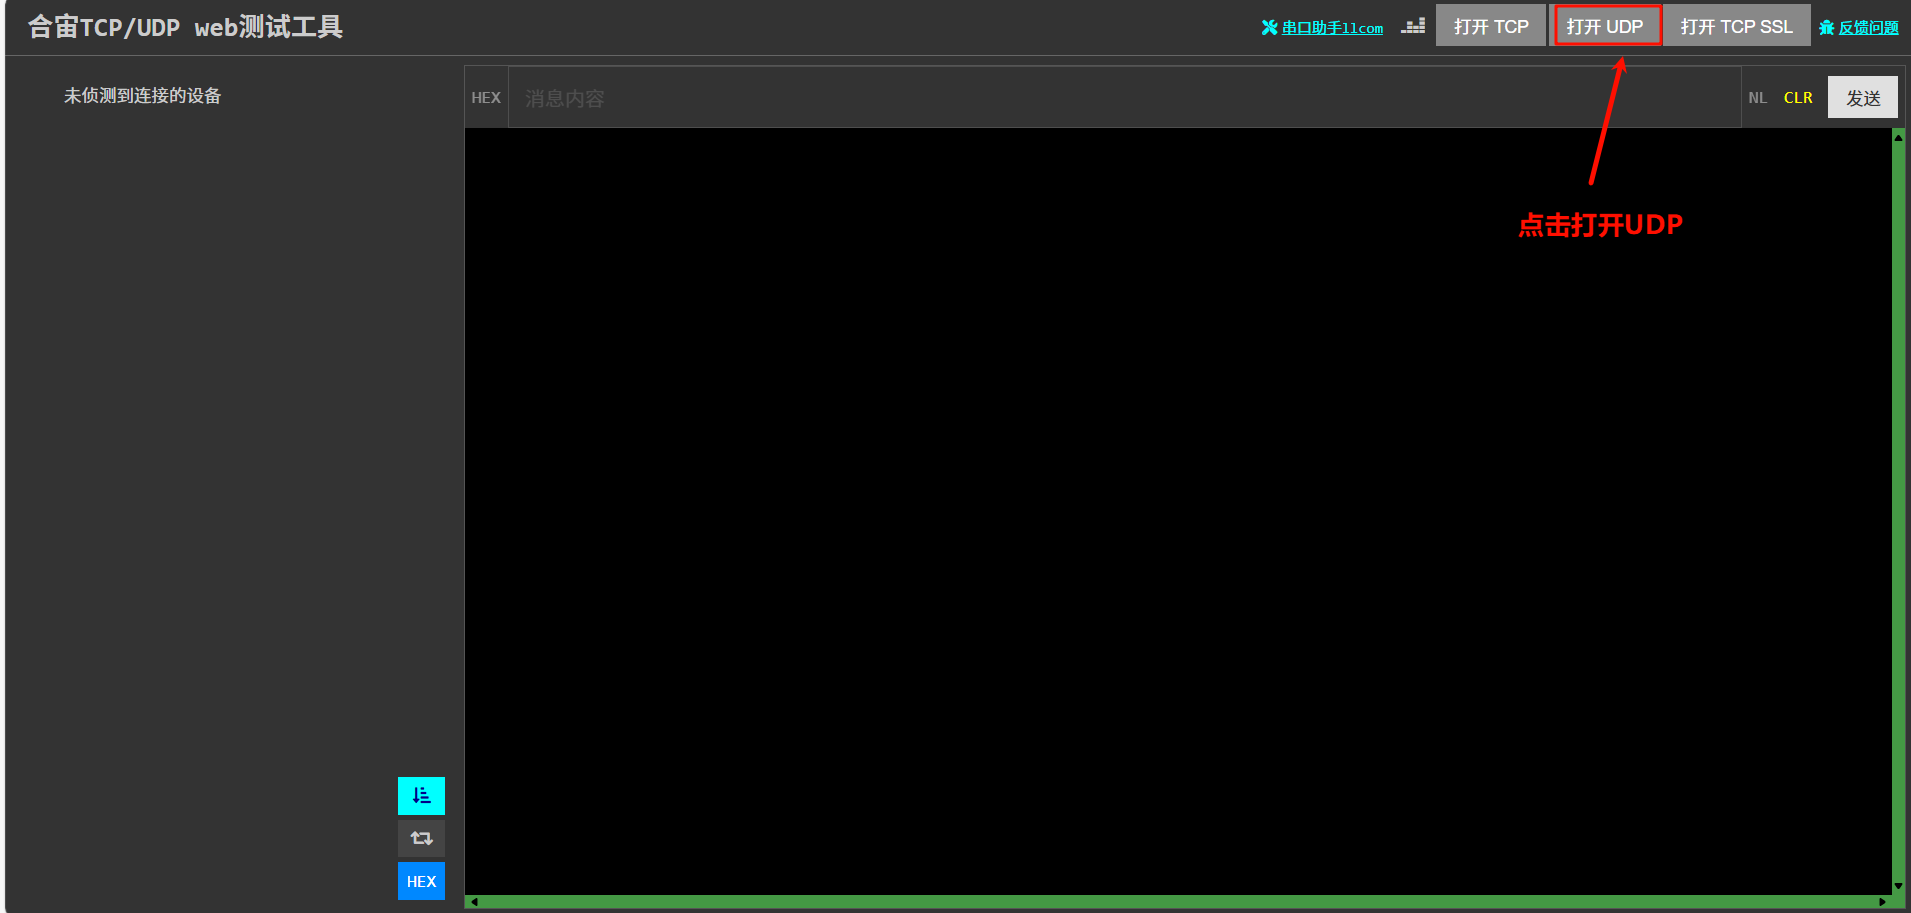Open the 串口助手llcom link
1911x913 pixels.
1332,28
